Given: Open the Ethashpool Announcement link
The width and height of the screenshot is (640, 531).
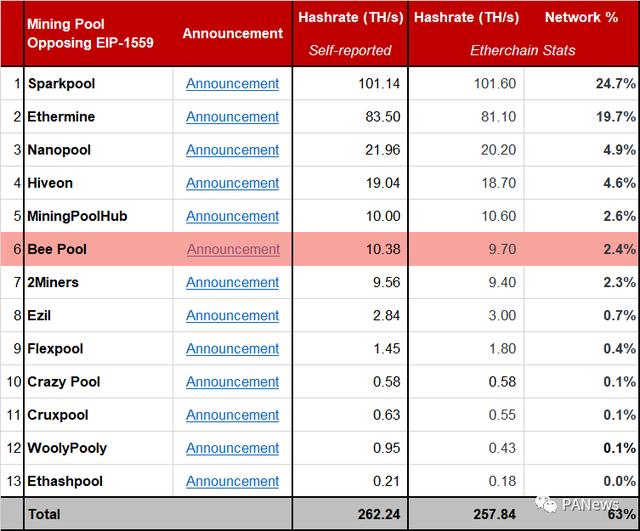Looking at the screenshot, I should pos(232,481).
